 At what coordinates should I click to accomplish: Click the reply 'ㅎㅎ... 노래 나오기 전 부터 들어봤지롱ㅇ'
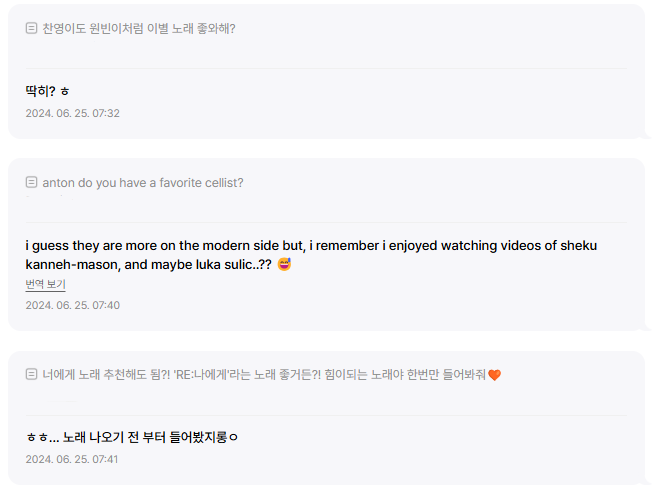(132, 437)
